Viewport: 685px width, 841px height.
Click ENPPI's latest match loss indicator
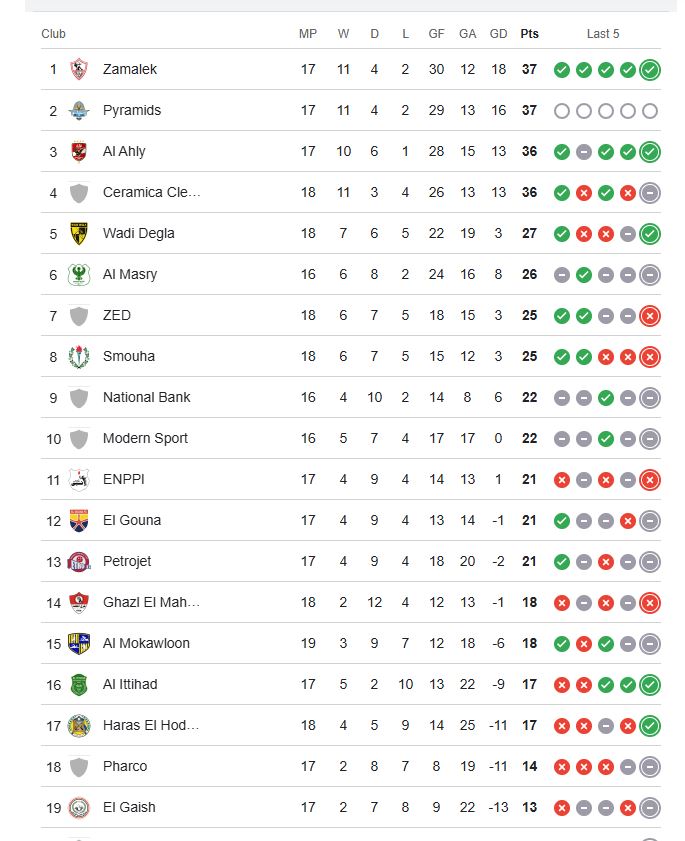650,480
